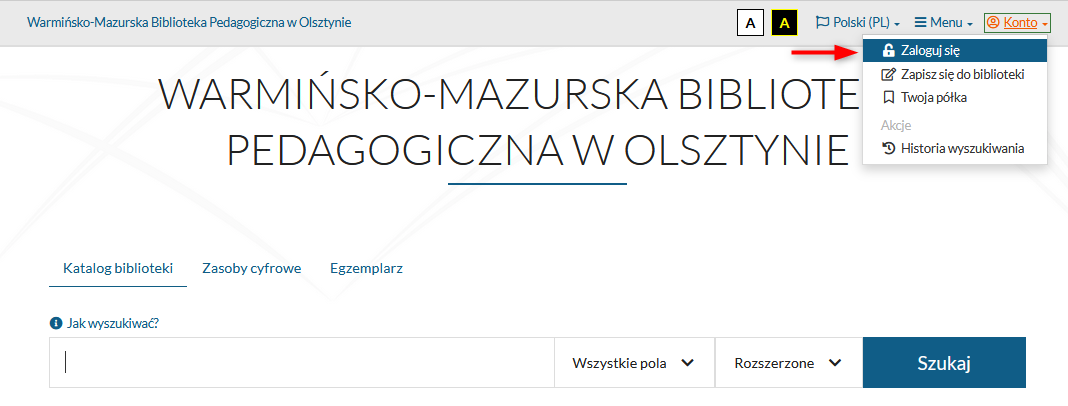
Task: Switch to the Zasoby cyfrowe tab
Action: (x=251, y=268)
